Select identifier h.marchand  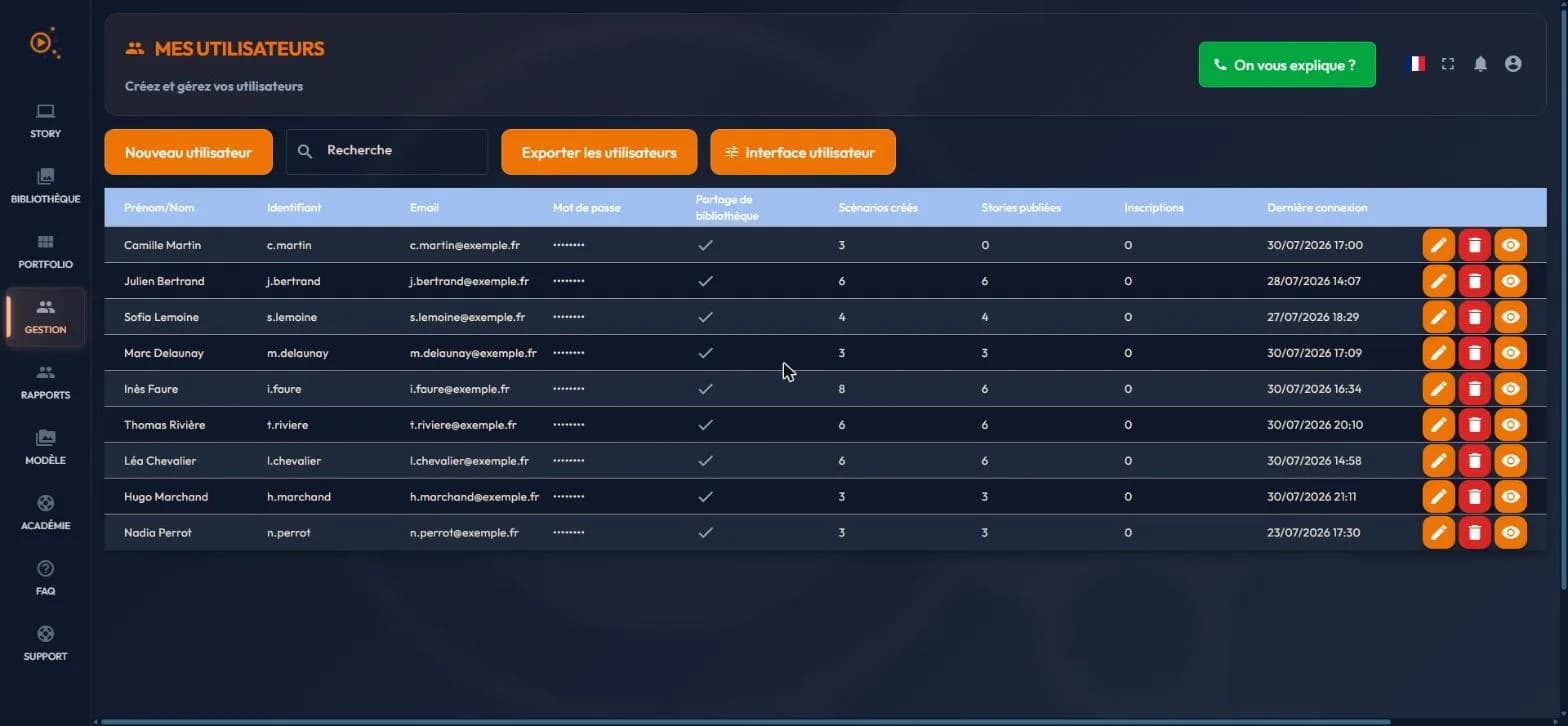coord(299,497)
